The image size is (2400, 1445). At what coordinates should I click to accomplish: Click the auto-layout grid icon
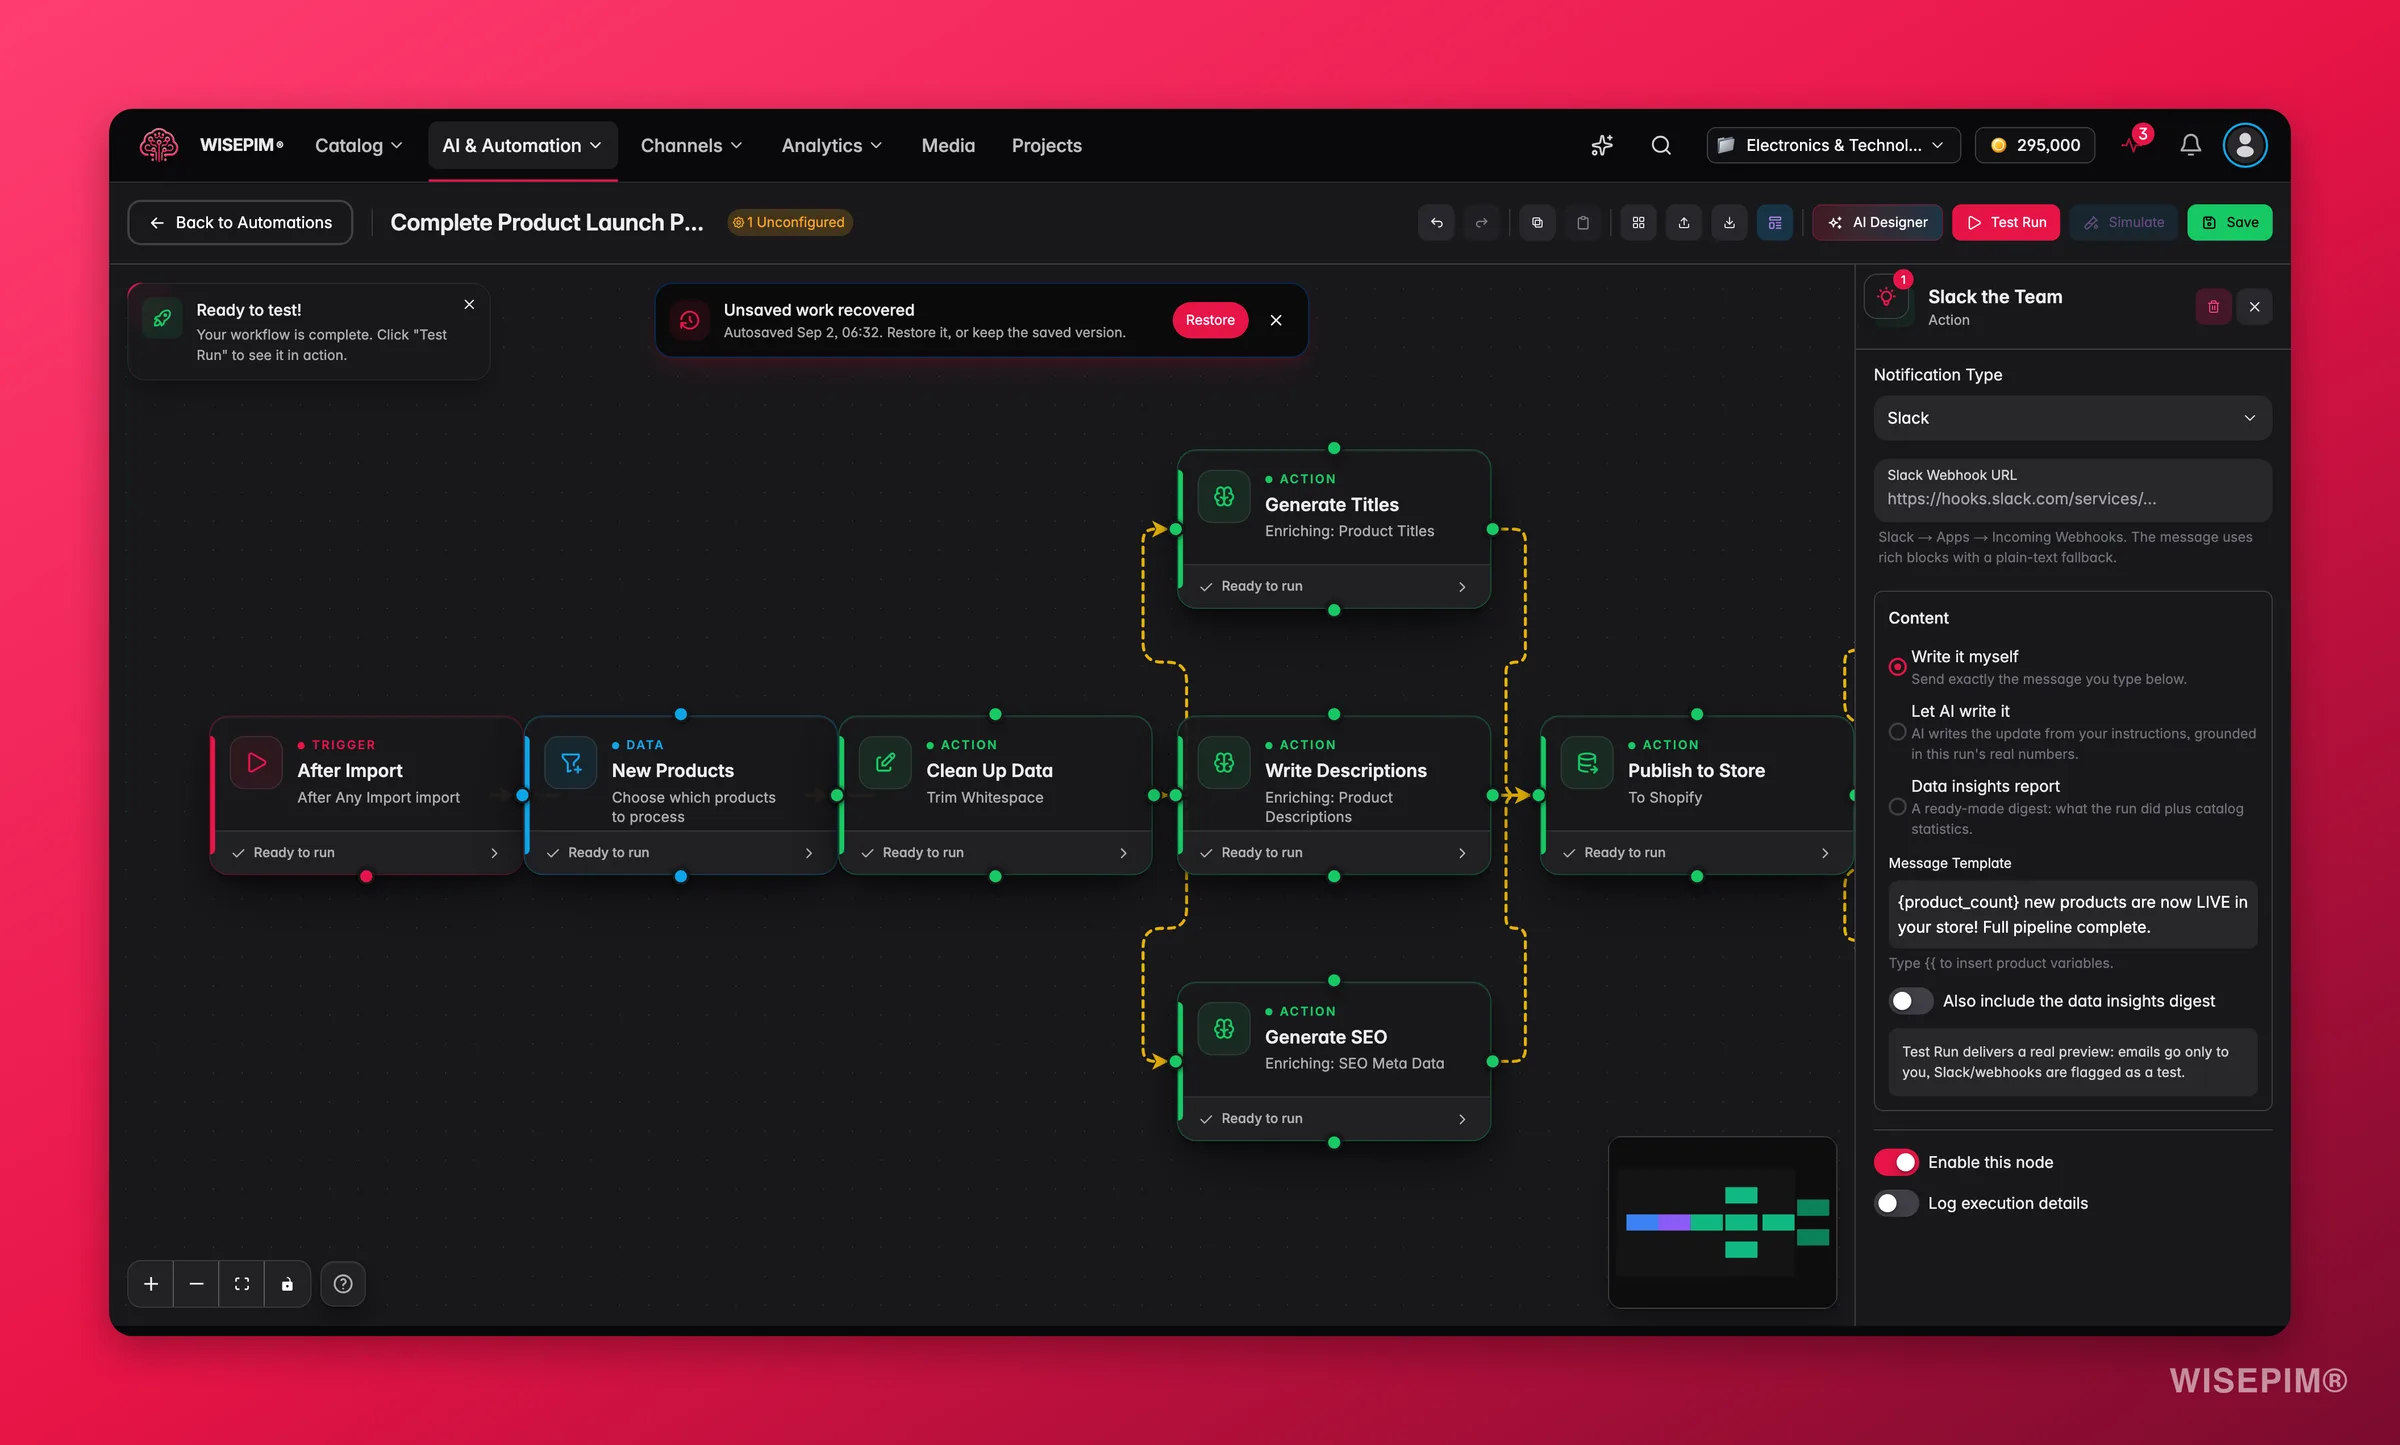tap(1638, 222)
